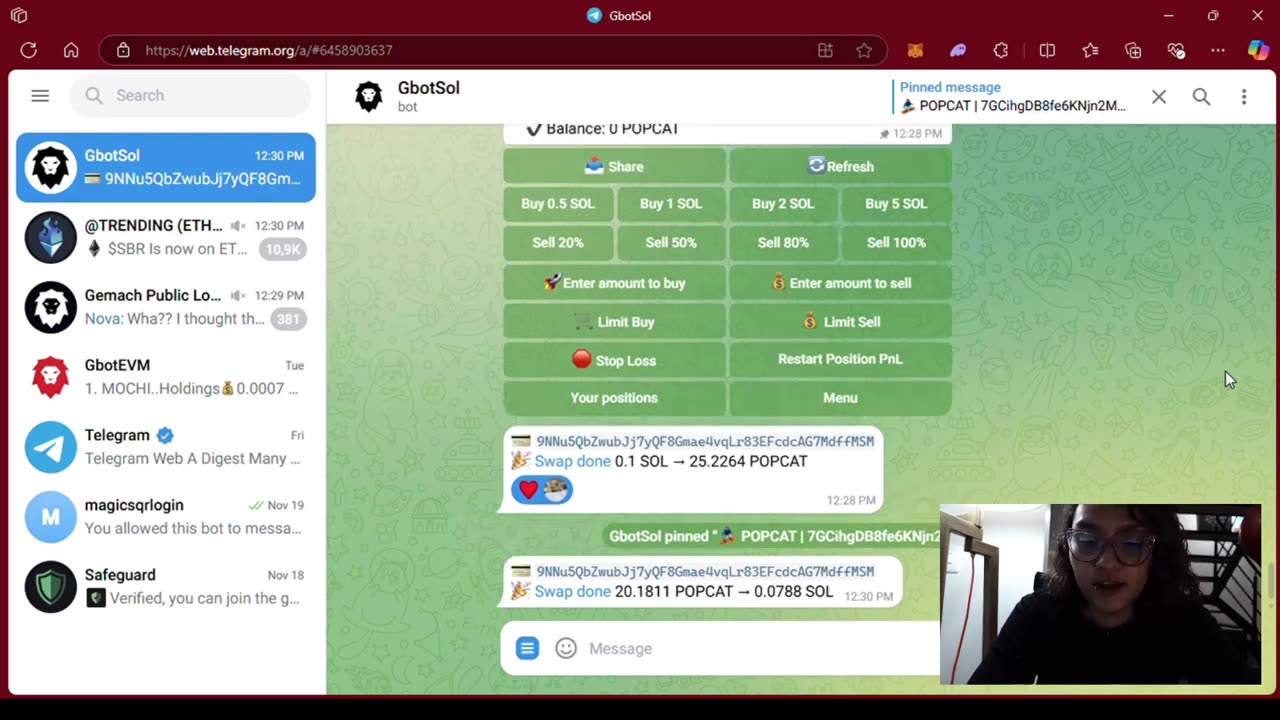Image resolution: width=1280 pixels, height=720 pixels.
Task: Click the Message input field
Action: point(760,648)
